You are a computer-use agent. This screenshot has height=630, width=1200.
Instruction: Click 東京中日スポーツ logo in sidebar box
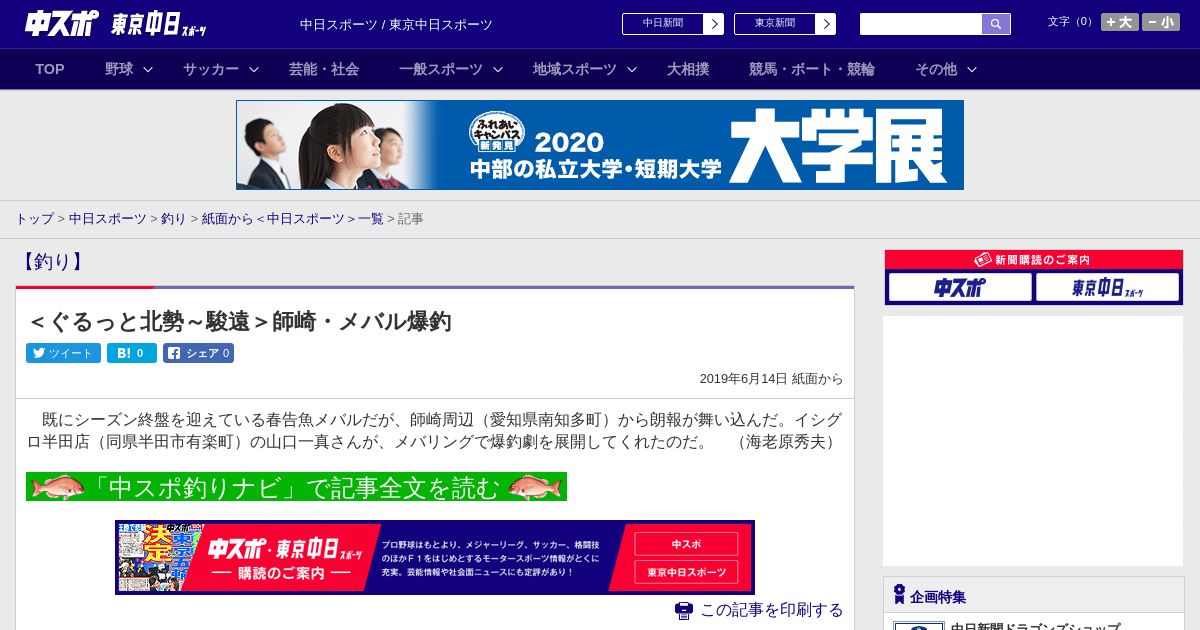click(x=1107, y=288)
